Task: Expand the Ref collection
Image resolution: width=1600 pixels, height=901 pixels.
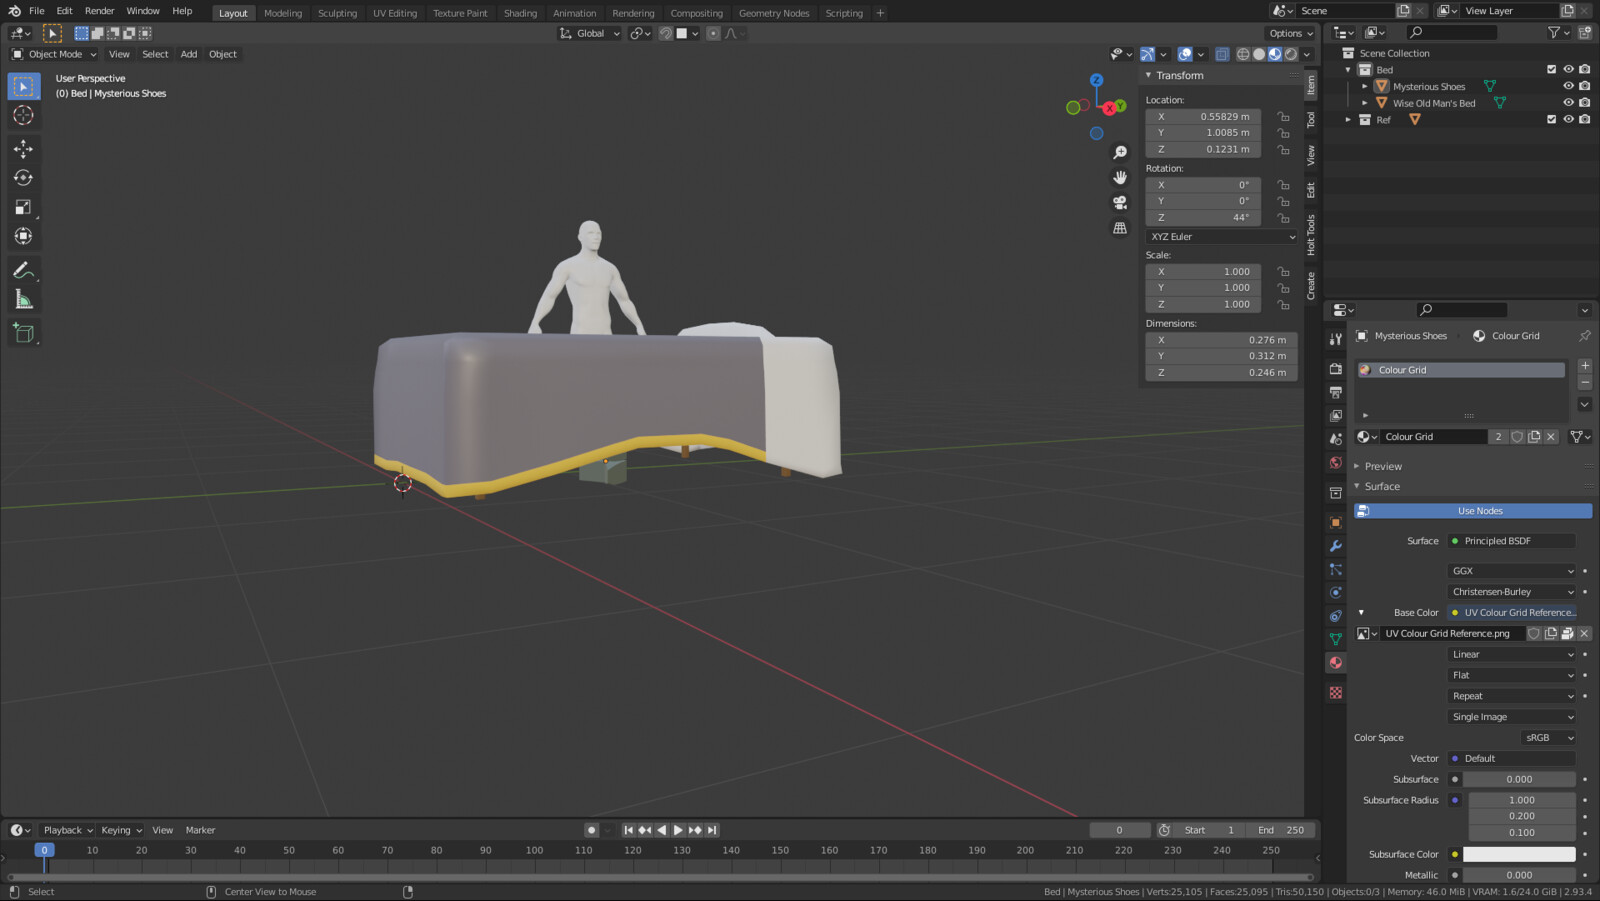Action: [1348, 119]
